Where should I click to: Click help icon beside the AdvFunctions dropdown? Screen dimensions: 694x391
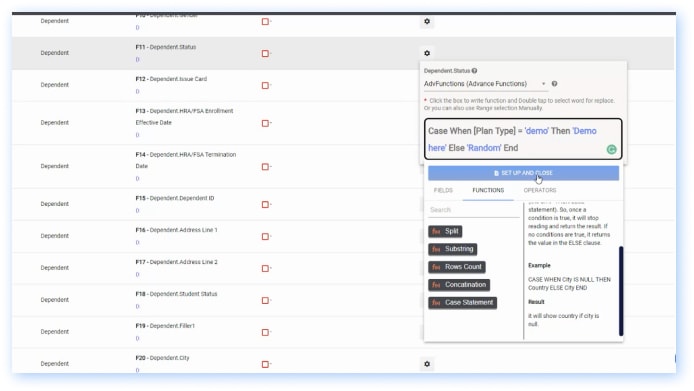554,84
